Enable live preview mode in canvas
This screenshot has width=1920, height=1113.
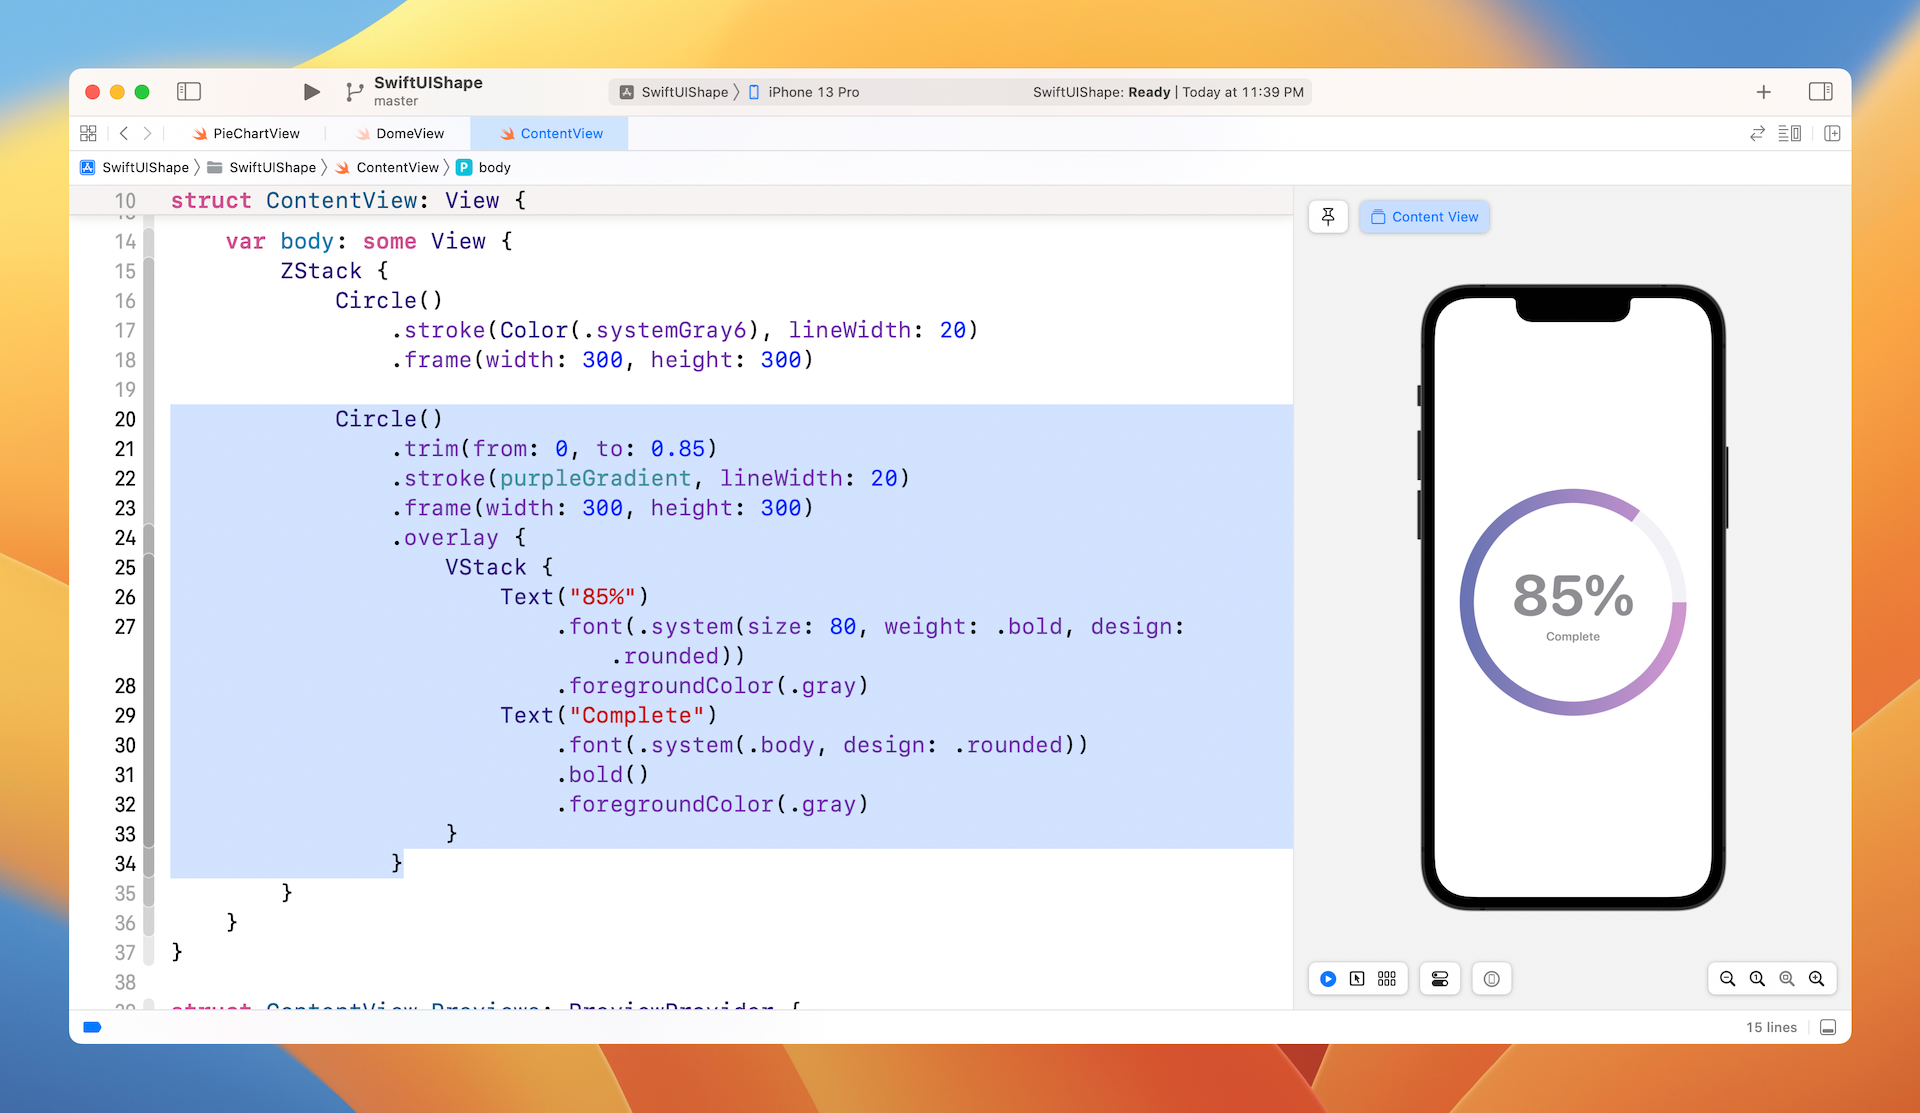coord(1328,979)
